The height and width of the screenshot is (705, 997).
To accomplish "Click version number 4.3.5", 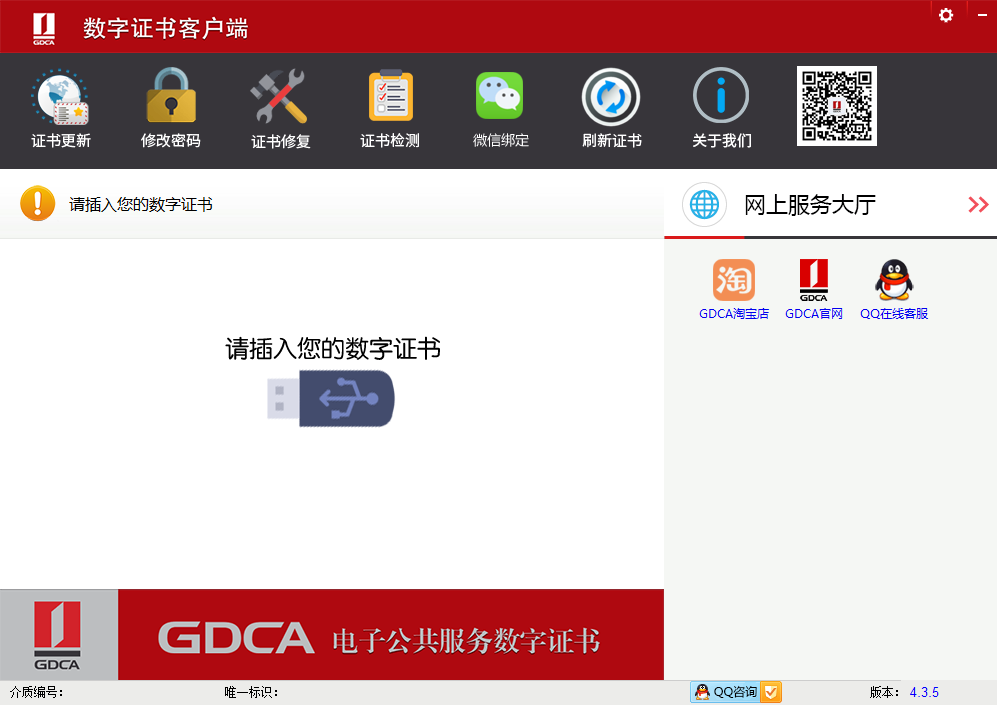I will tap(924, 692).
